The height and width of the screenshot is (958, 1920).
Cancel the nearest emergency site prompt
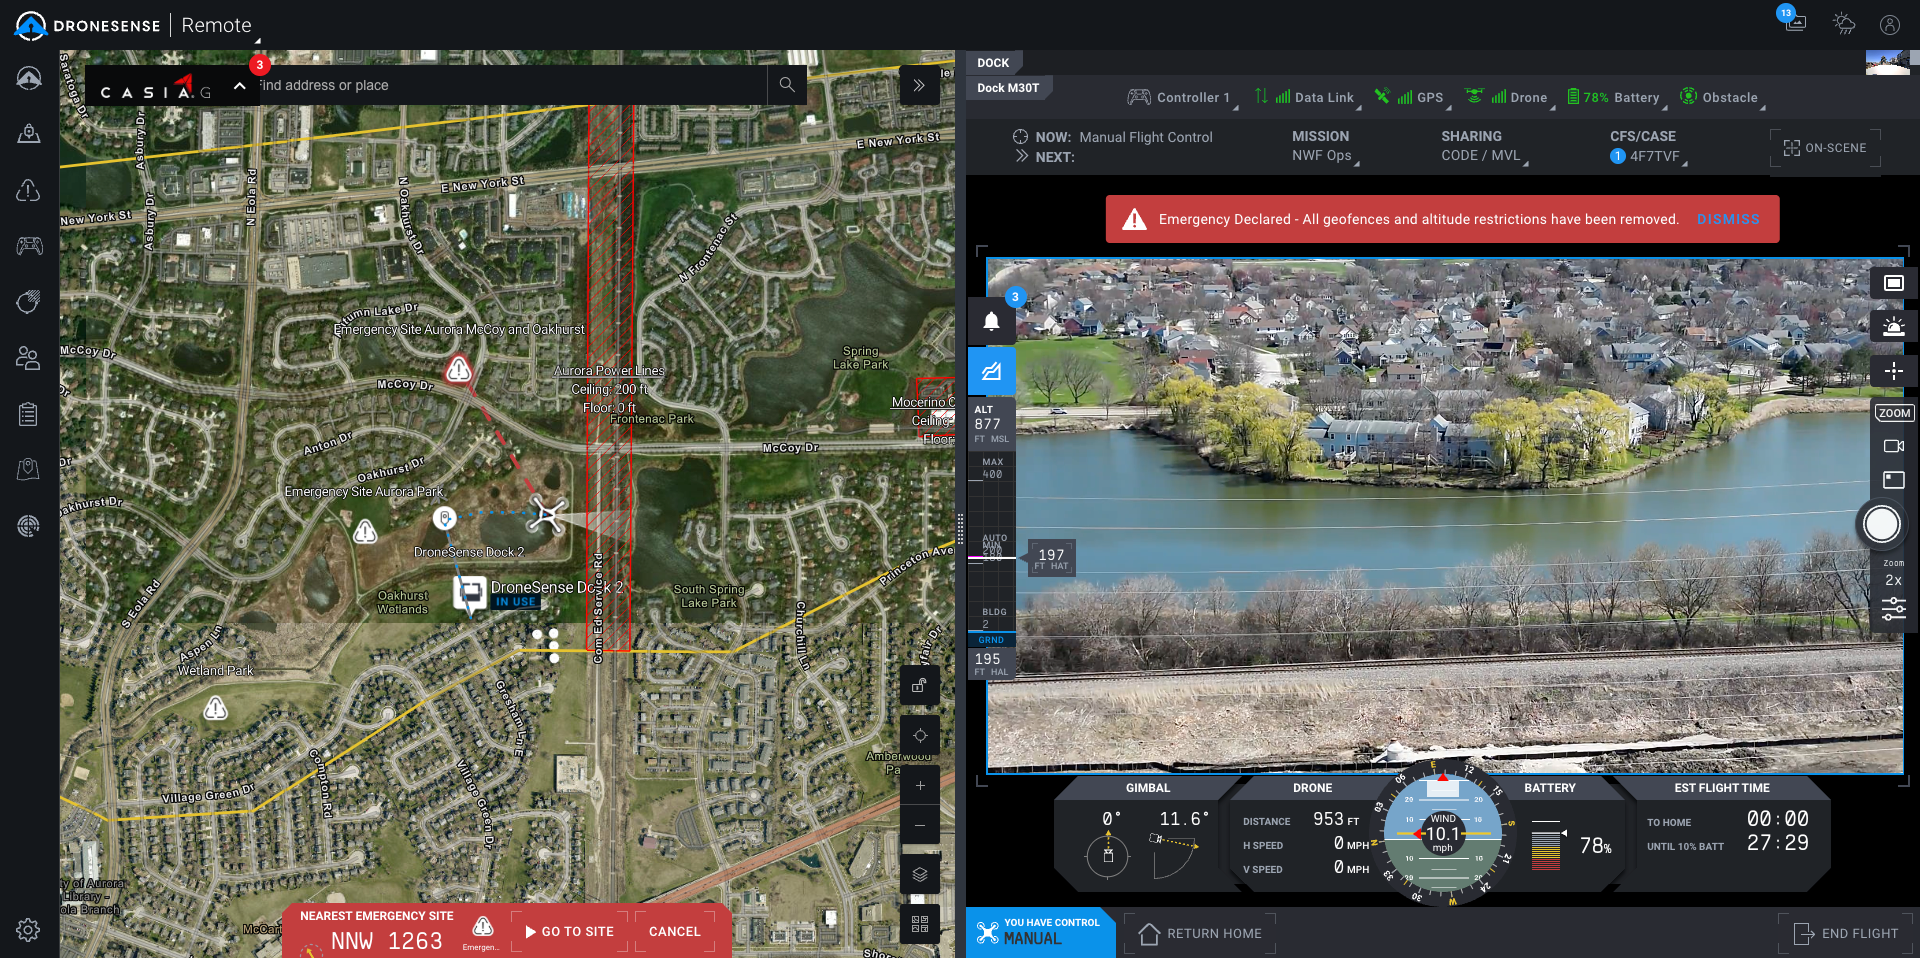[x=675, y=932]
